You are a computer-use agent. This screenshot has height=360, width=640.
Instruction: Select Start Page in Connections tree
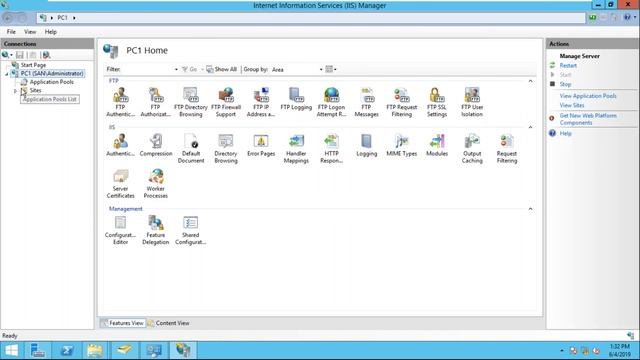click(33, 65)
